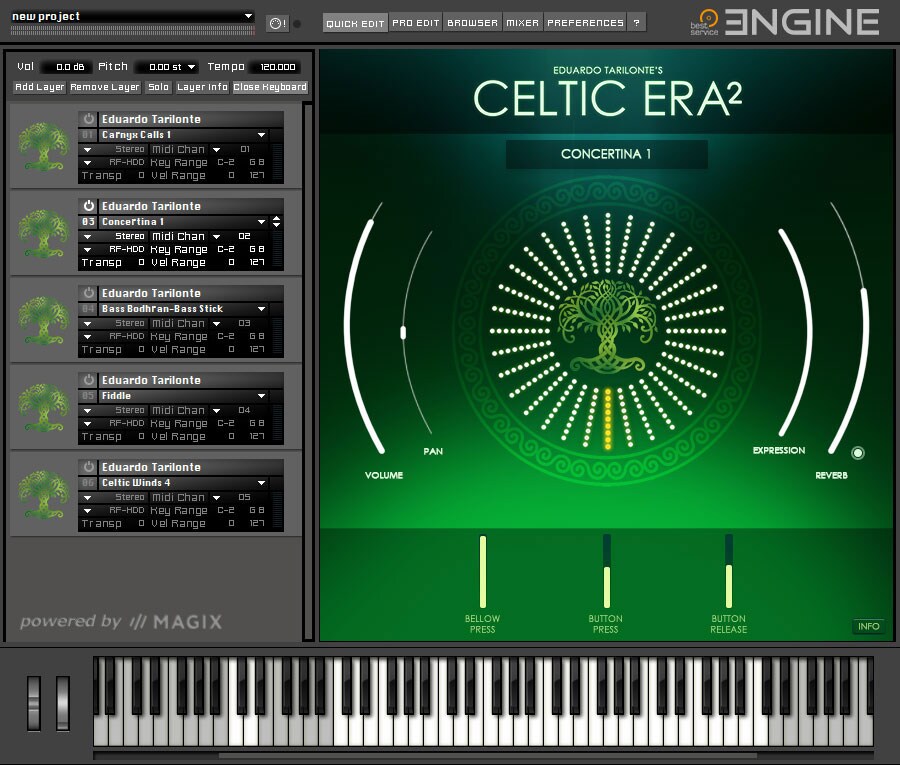Click the Best Service Engine logo
Image resolution: width=900 pixels, height=765 pixels.
coord(784,23)
